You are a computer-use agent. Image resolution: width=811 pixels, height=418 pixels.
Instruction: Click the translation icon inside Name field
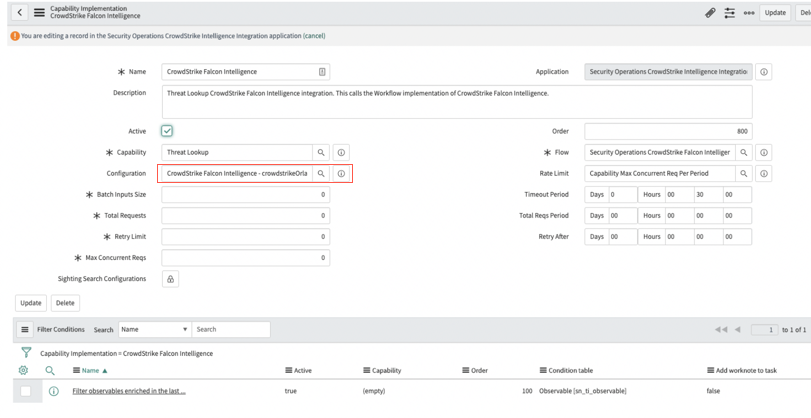click(x=322, y=72)
